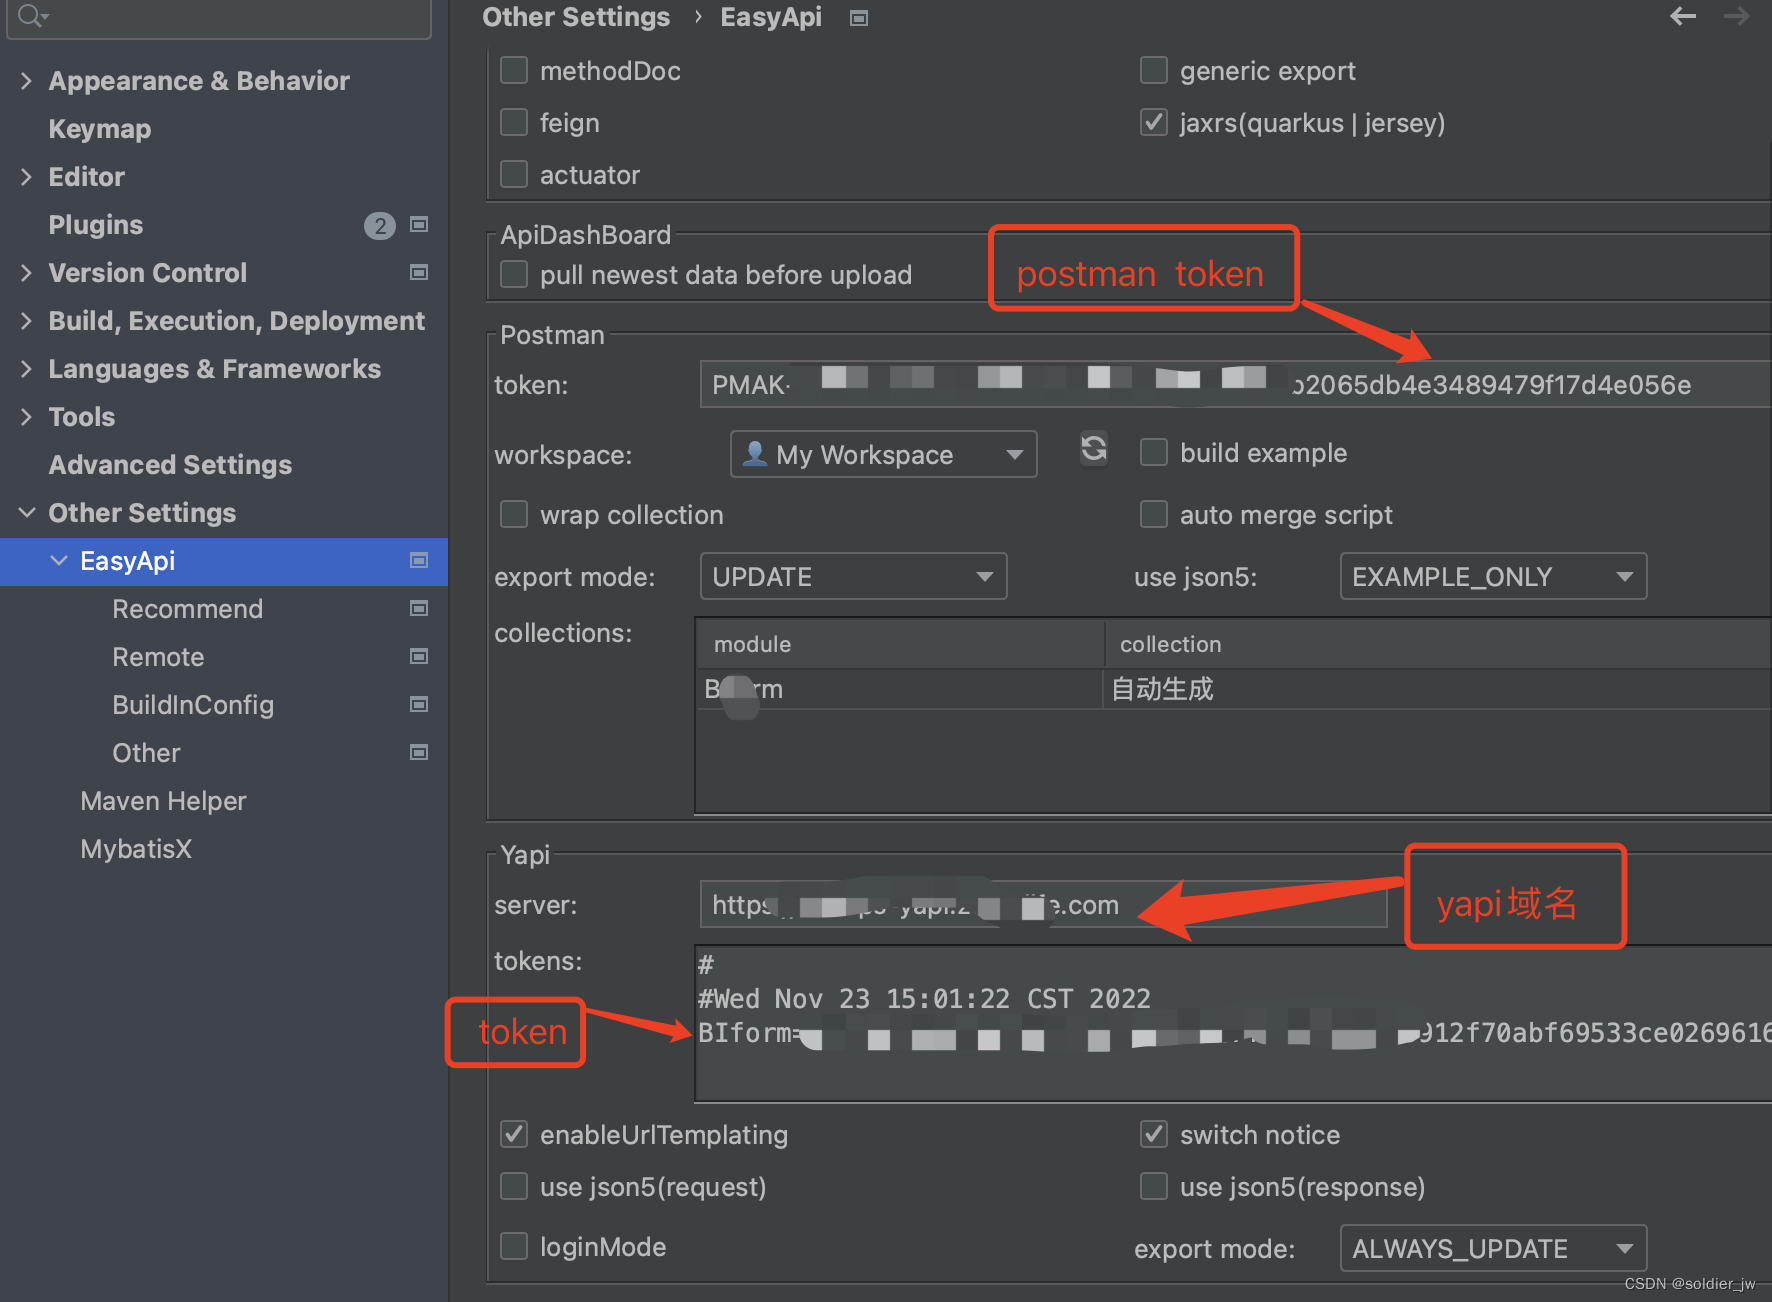The width and height of the screenshot is (1772, 1302).
Task: Expand Appearance & Behavior tree node
Action: tap(27, 81)
